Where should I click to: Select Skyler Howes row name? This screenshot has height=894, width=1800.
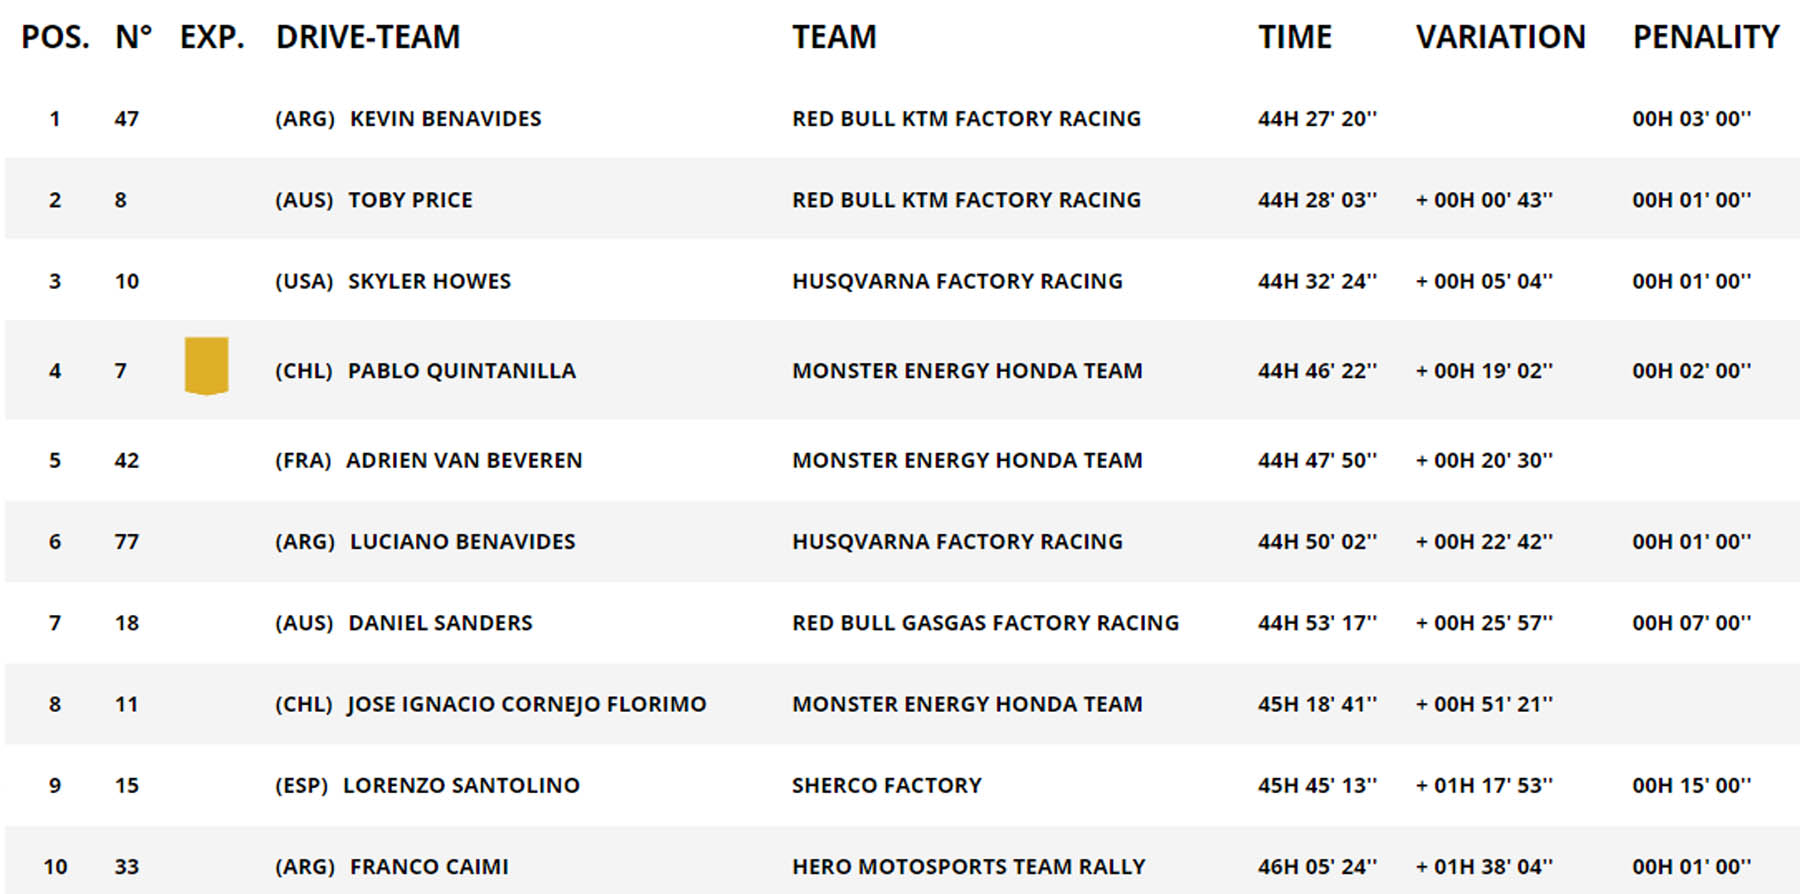click(x=429, y=281)
